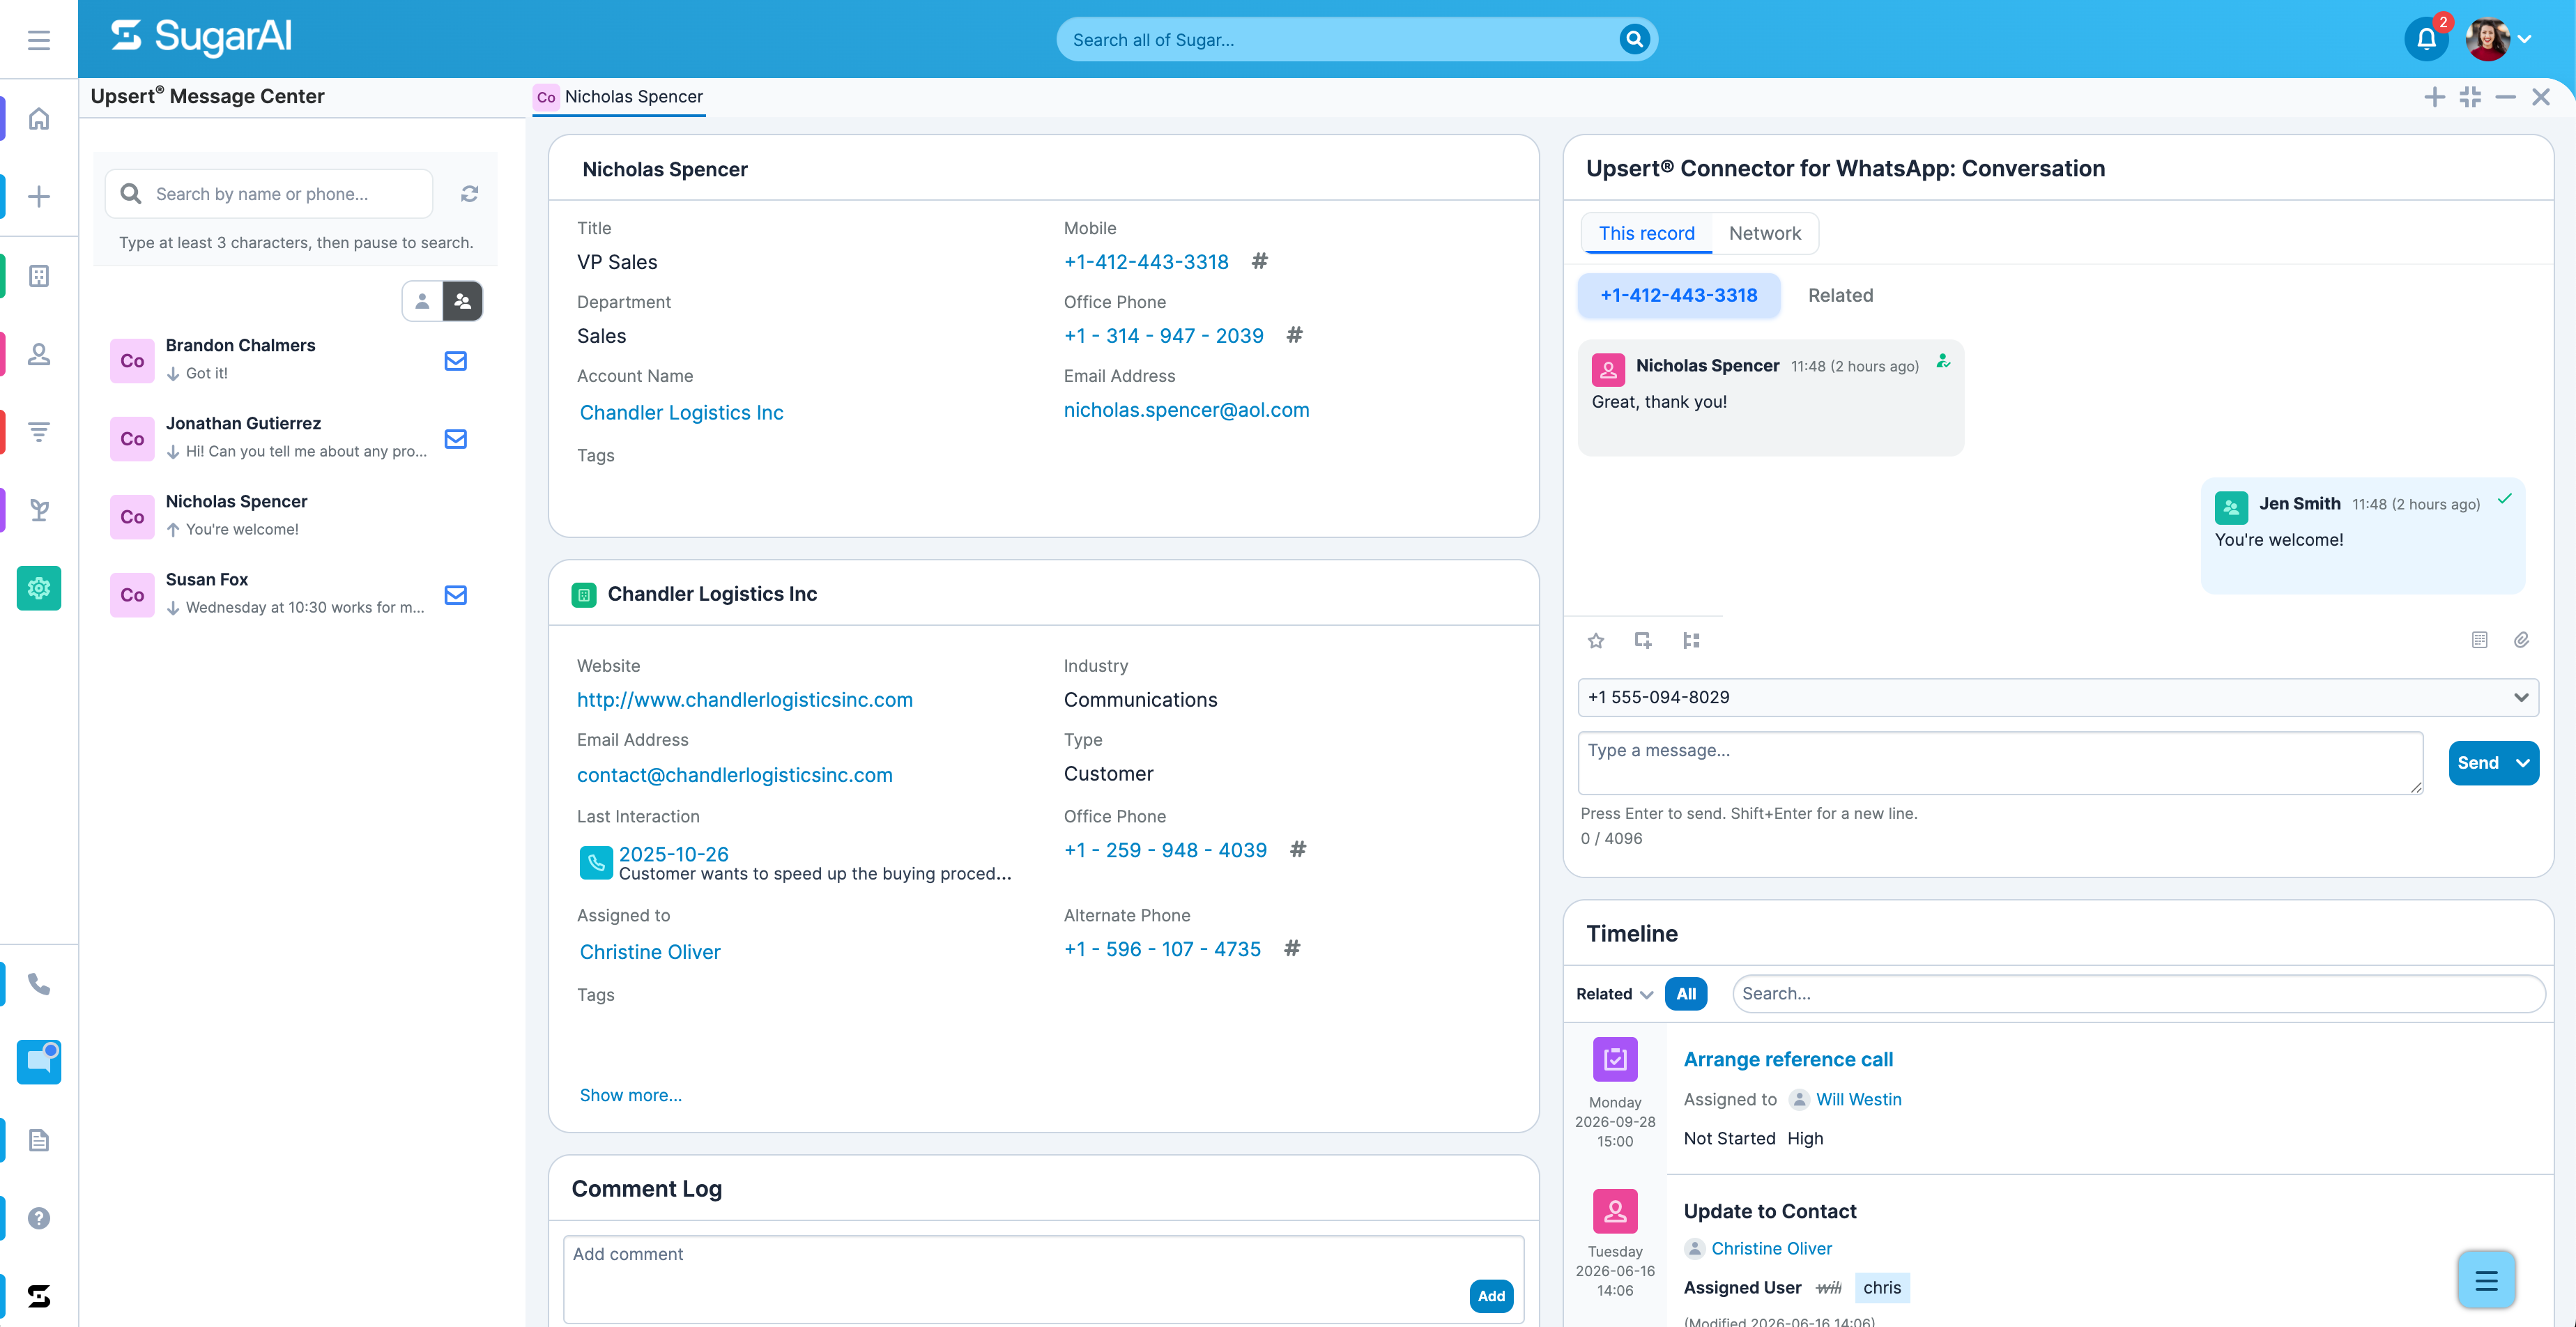Expand Show more in Chandler Logistics
2576x1327 pixels.
[x=631, y=1095]
